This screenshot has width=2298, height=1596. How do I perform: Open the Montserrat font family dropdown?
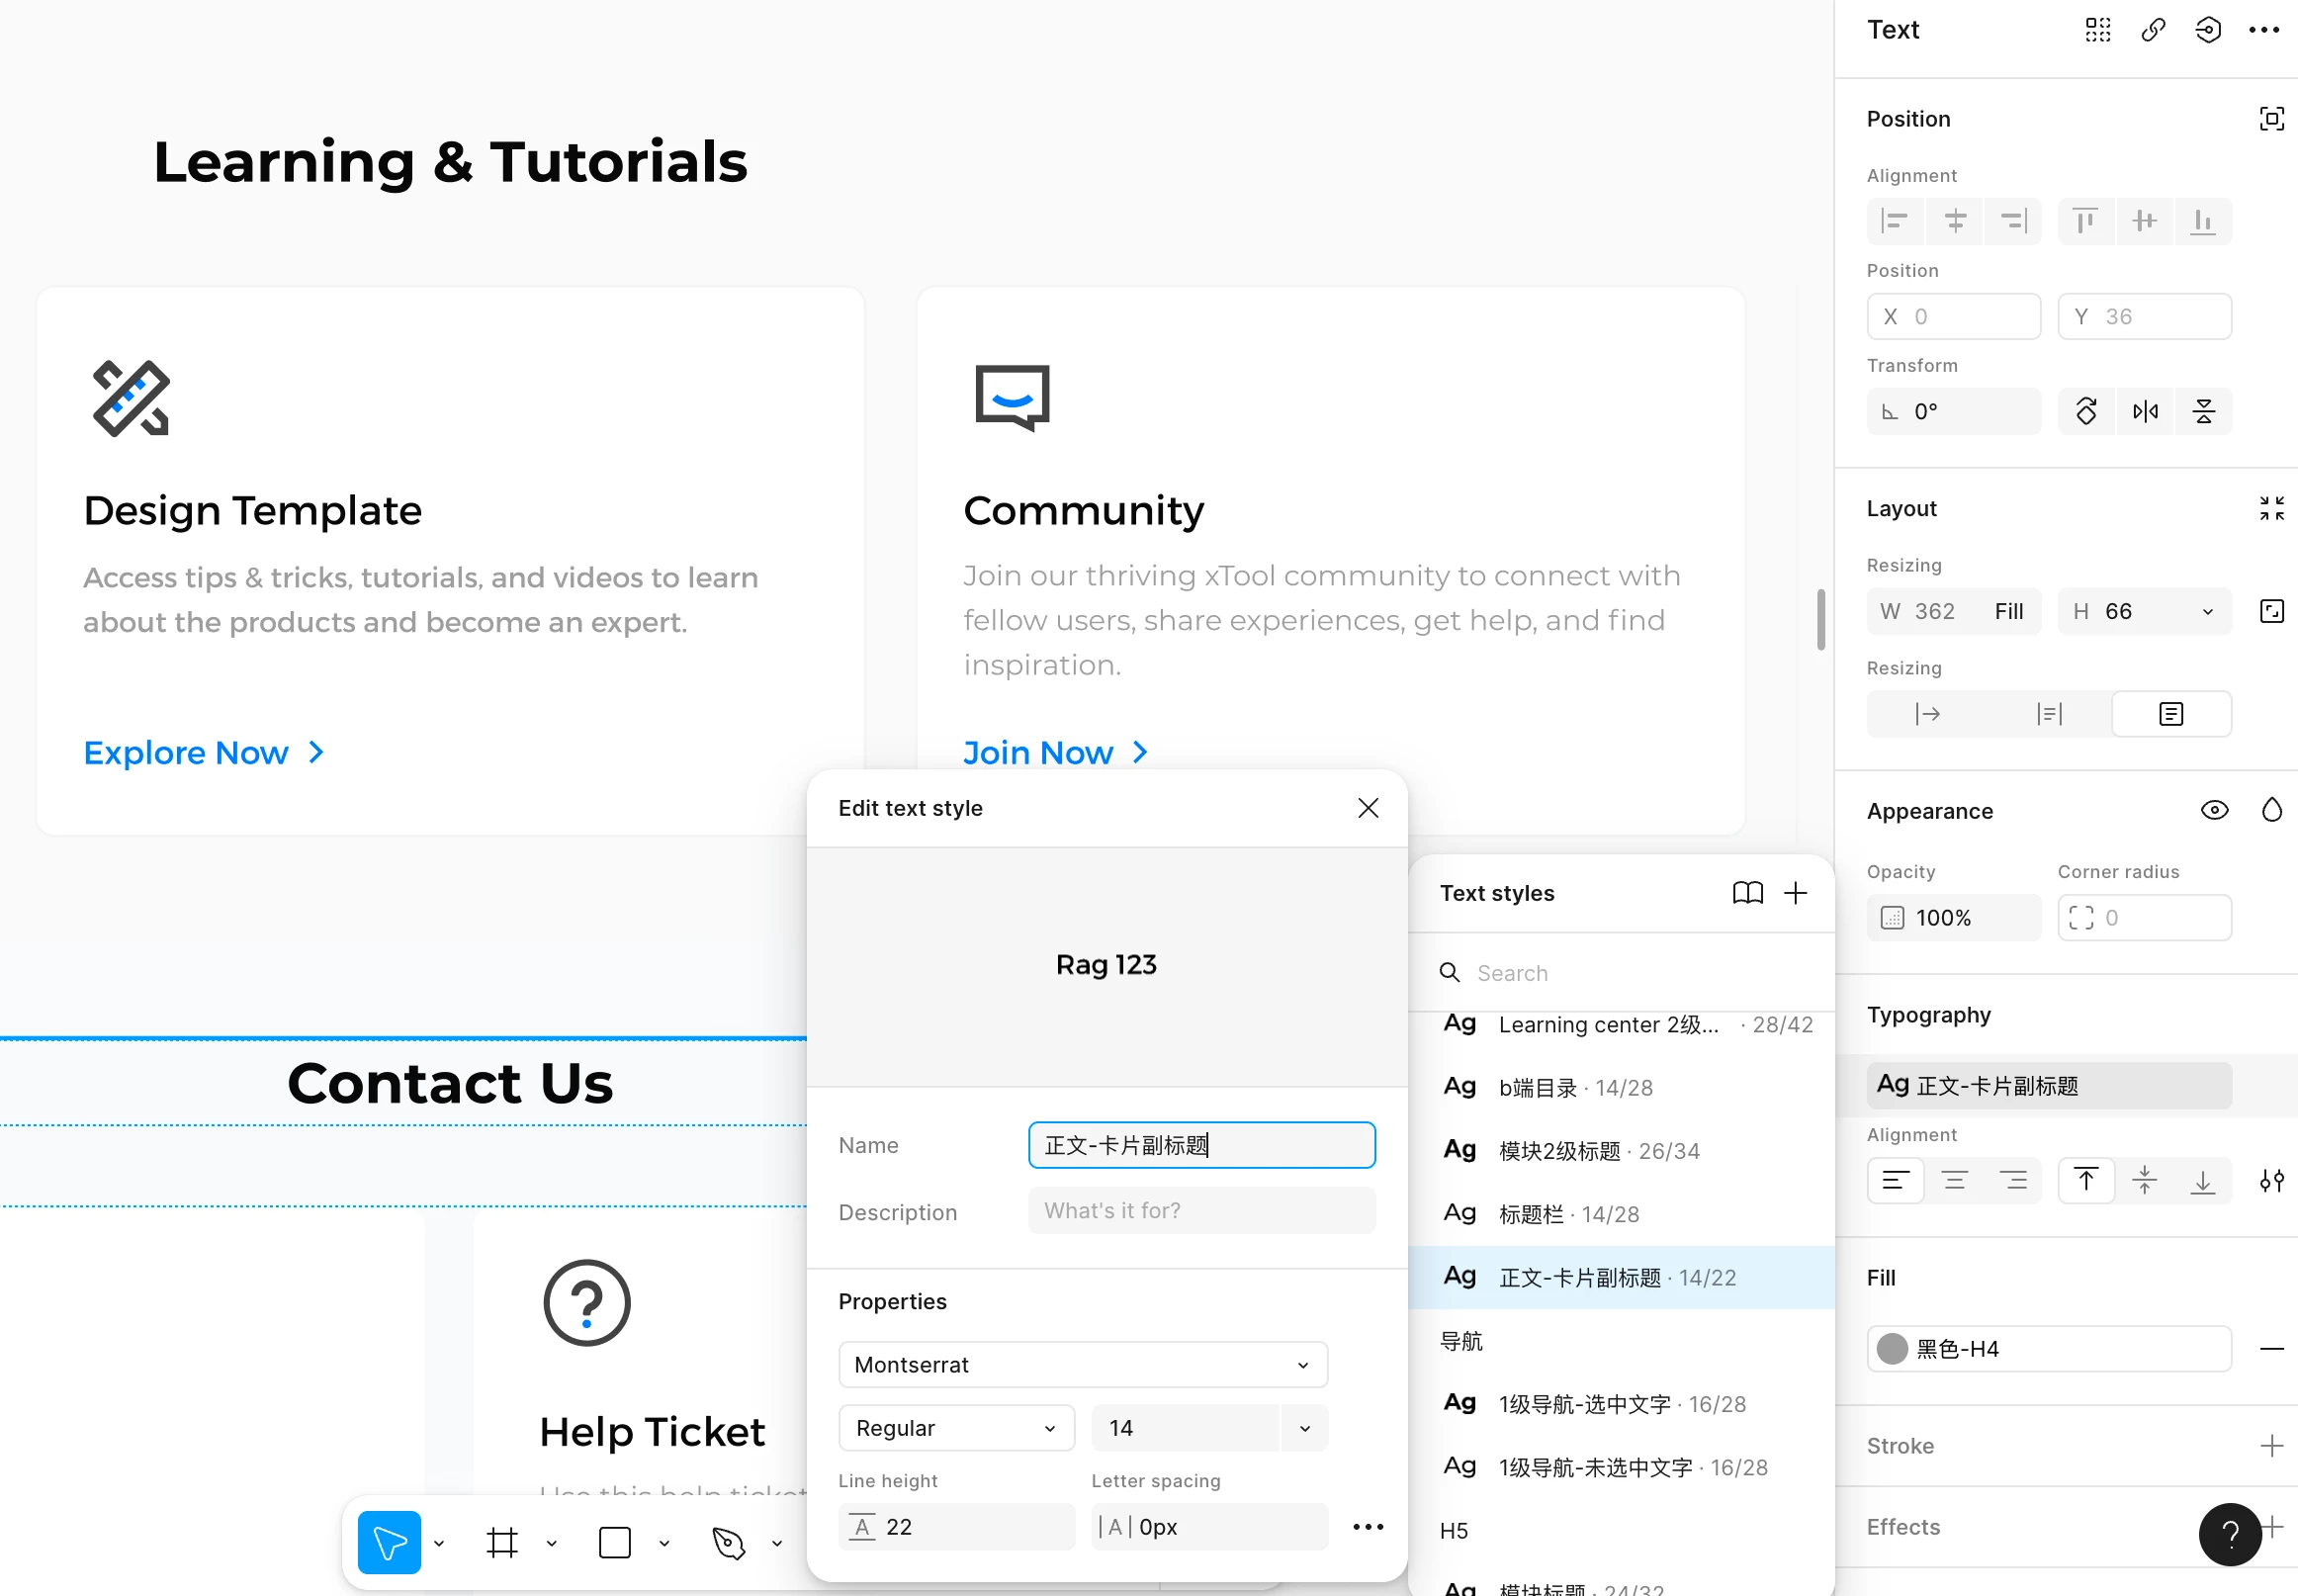[1083, 1365]
